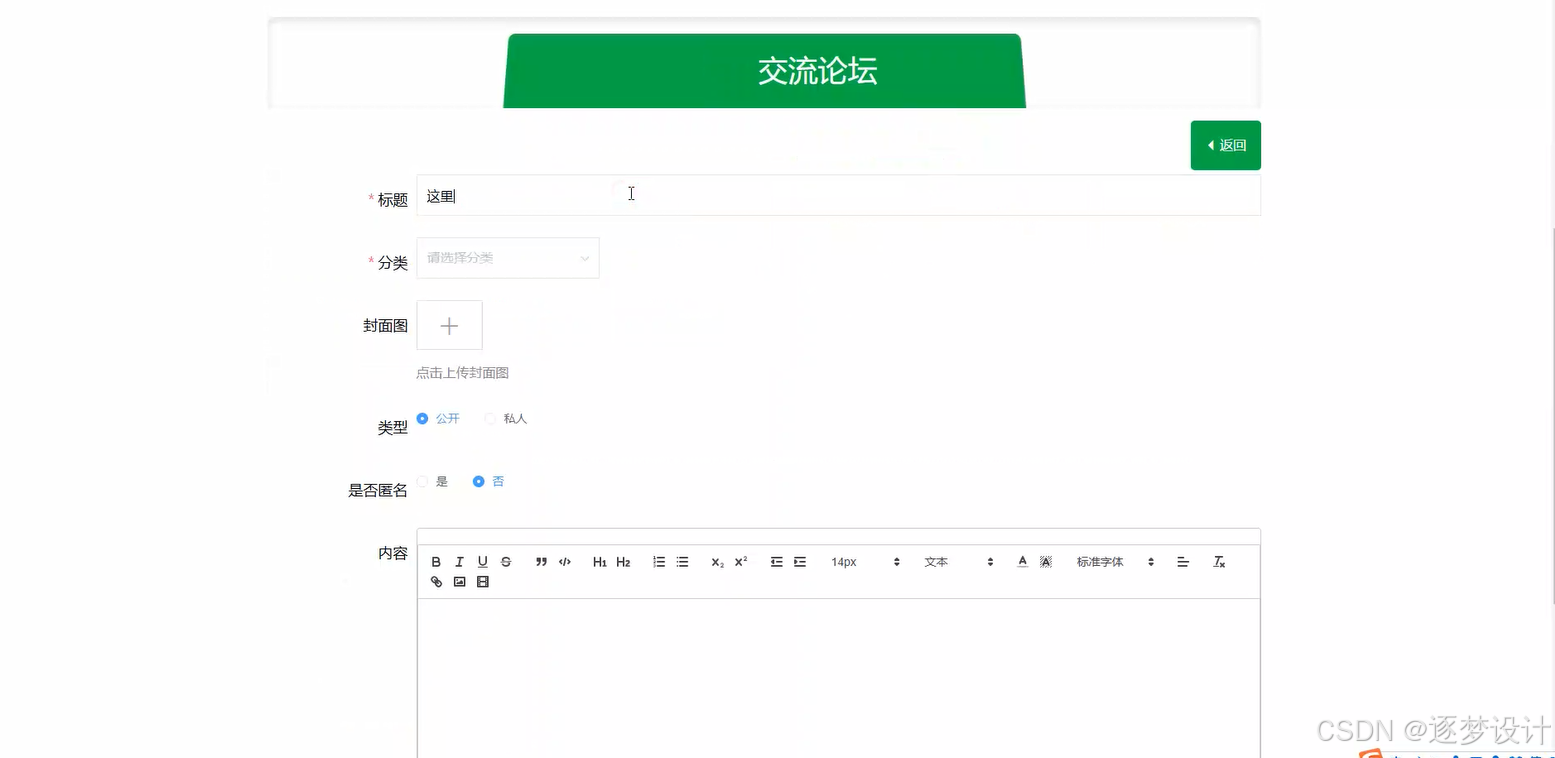Apply H1 heading formatting
Viewport: 1555px width, 758px height.
click(599, 561)
